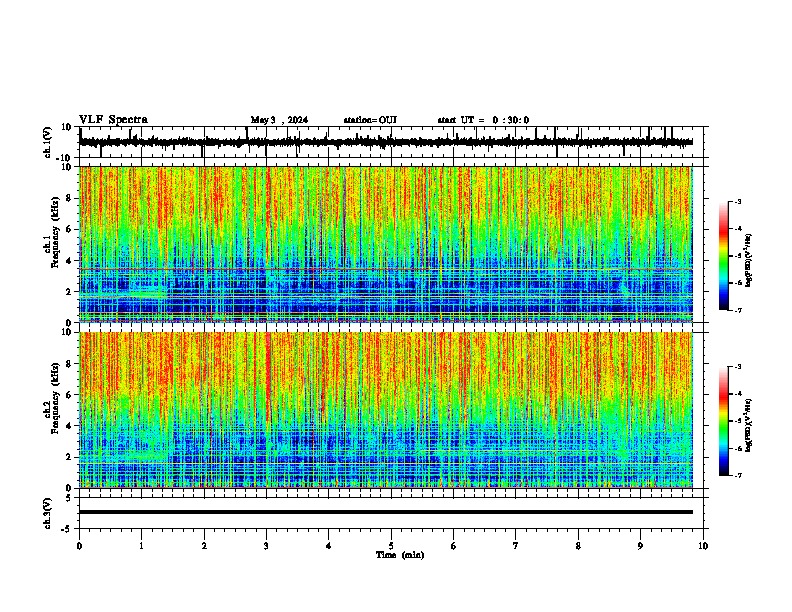Click the ch.1 voltage waveform trace
The width and height of the screenshot is (792, 612).
(x=386, y=142)
